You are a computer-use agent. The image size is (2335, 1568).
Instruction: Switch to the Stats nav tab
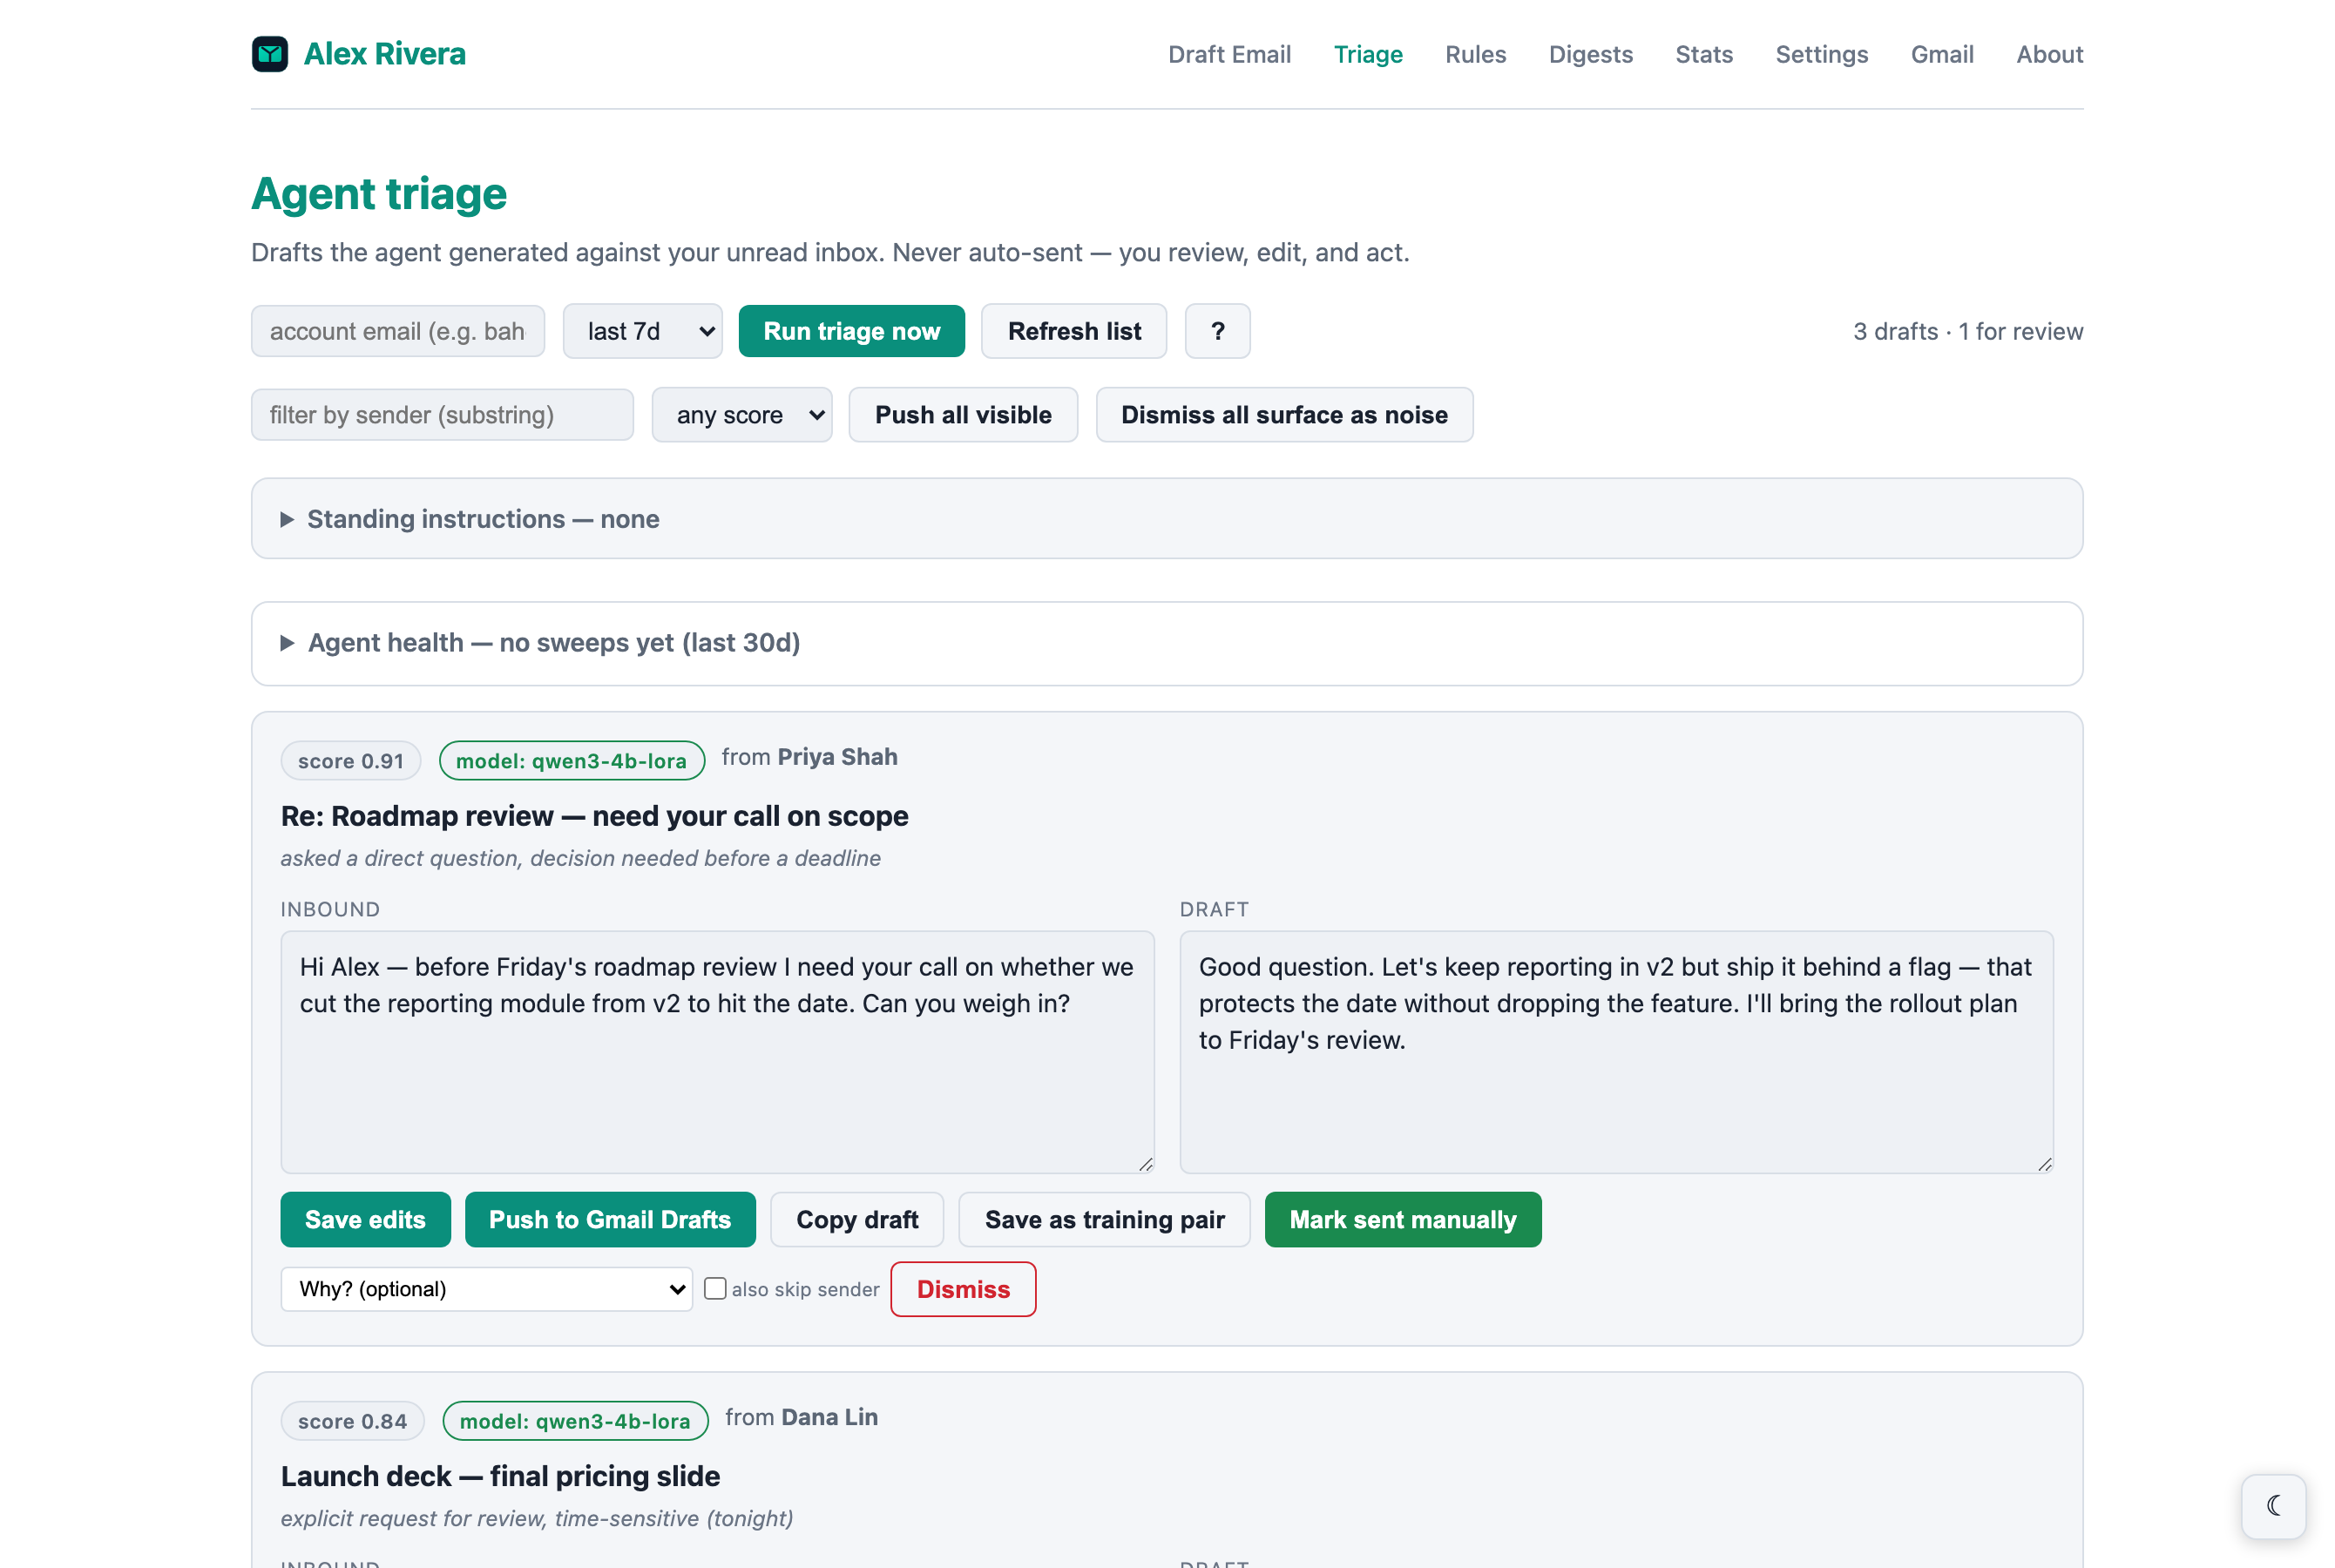coord(1704,54)
